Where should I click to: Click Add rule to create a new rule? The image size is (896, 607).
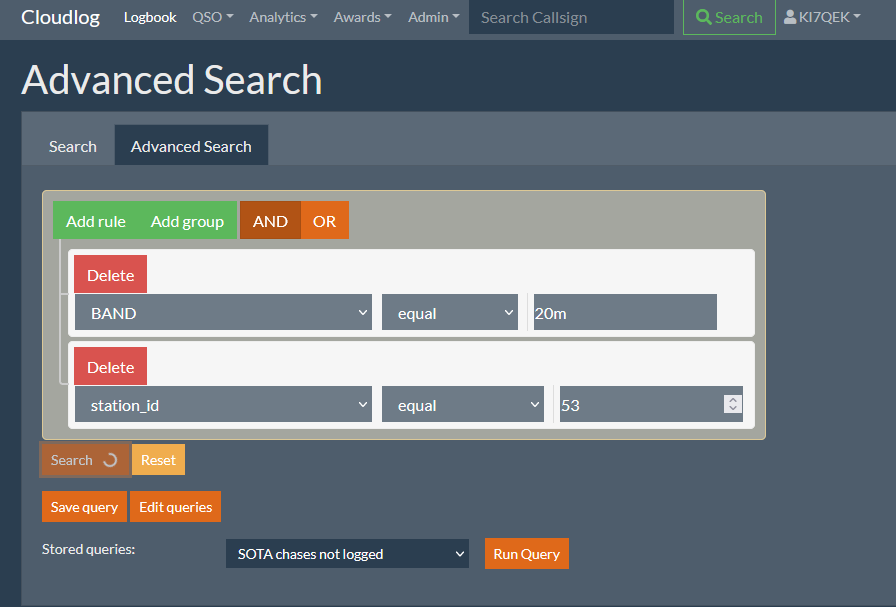click(95, 220)
